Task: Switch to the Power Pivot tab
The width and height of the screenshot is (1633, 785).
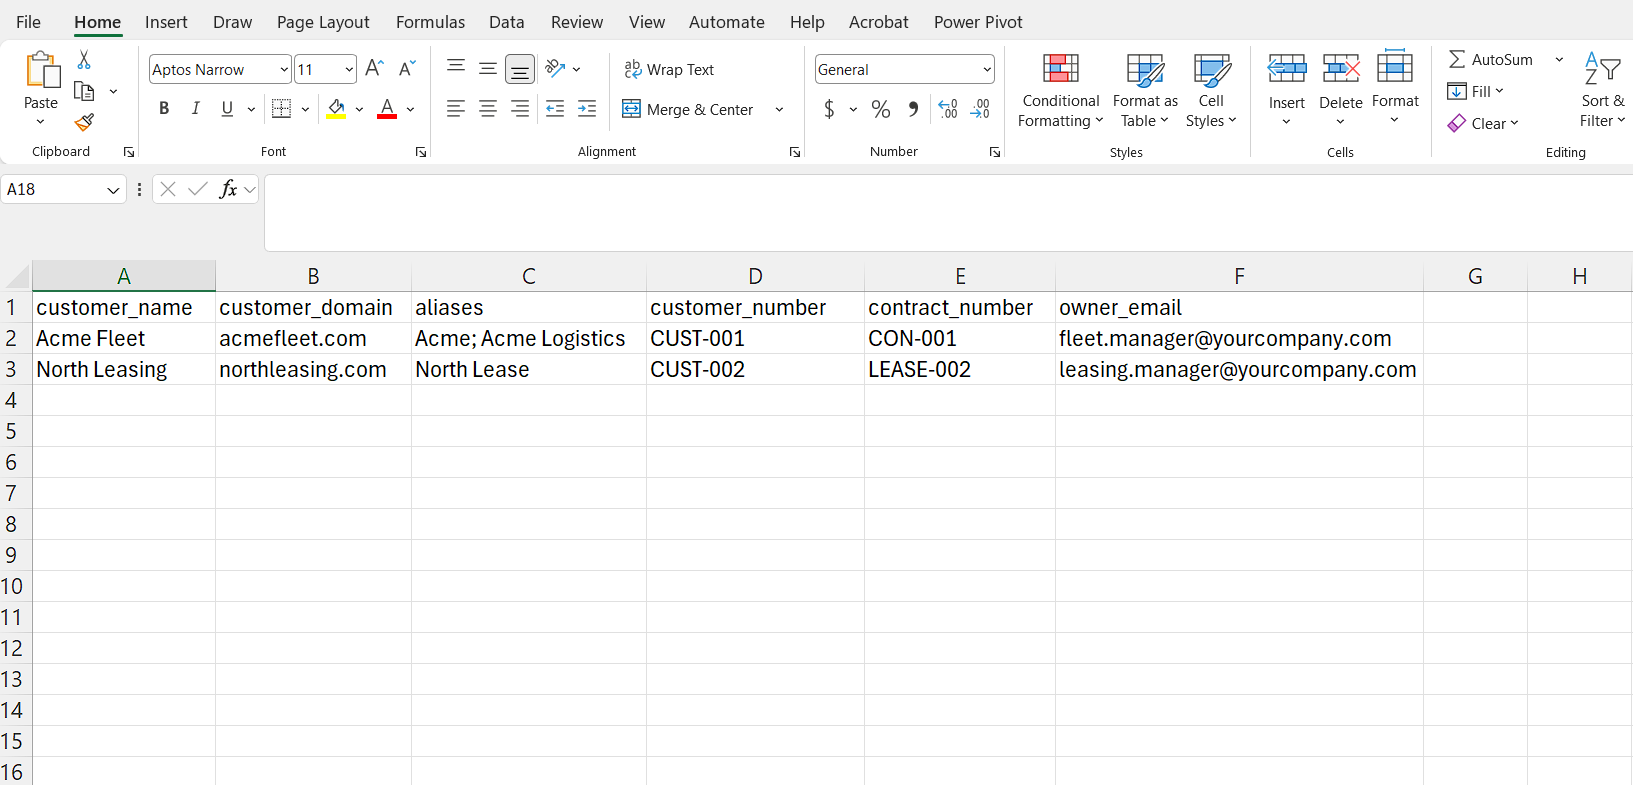Action: pos(978,22)
